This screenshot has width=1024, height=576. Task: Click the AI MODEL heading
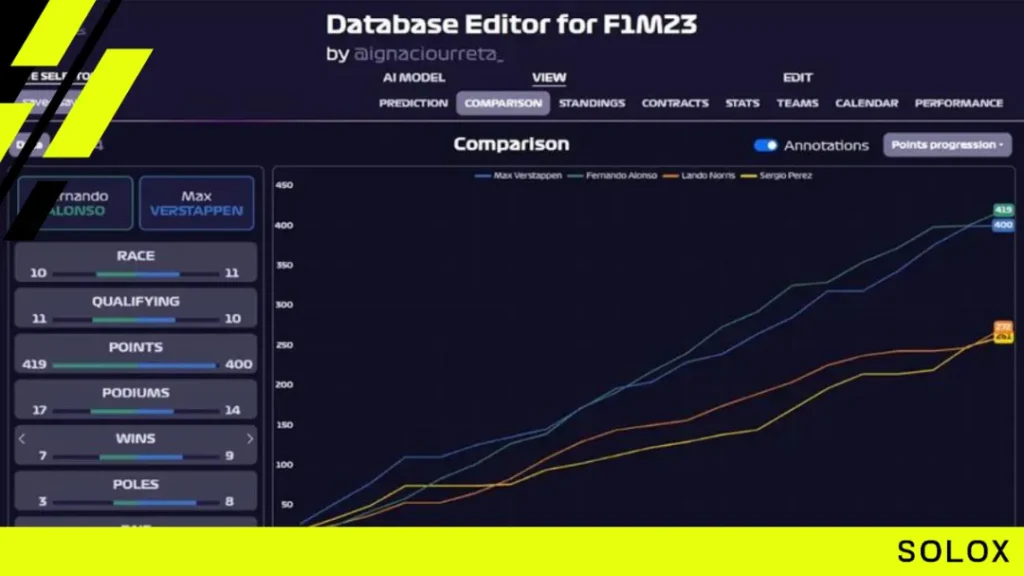413,78
